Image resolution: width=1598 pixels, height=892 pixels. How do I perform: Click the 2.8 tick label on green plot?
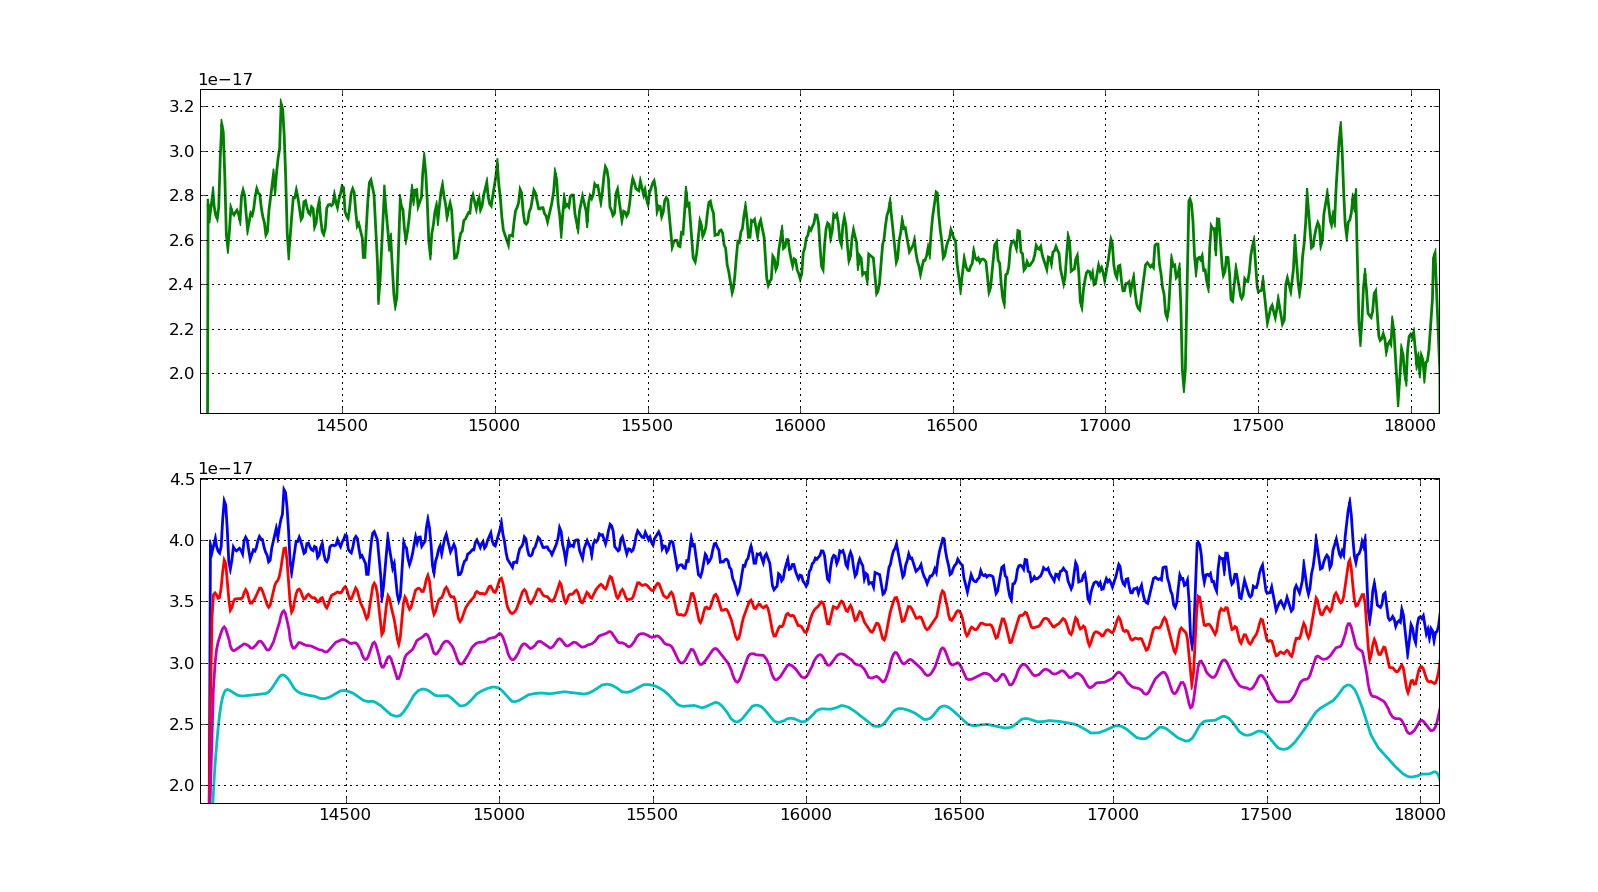pyautogui.click(x=183, y=196)
